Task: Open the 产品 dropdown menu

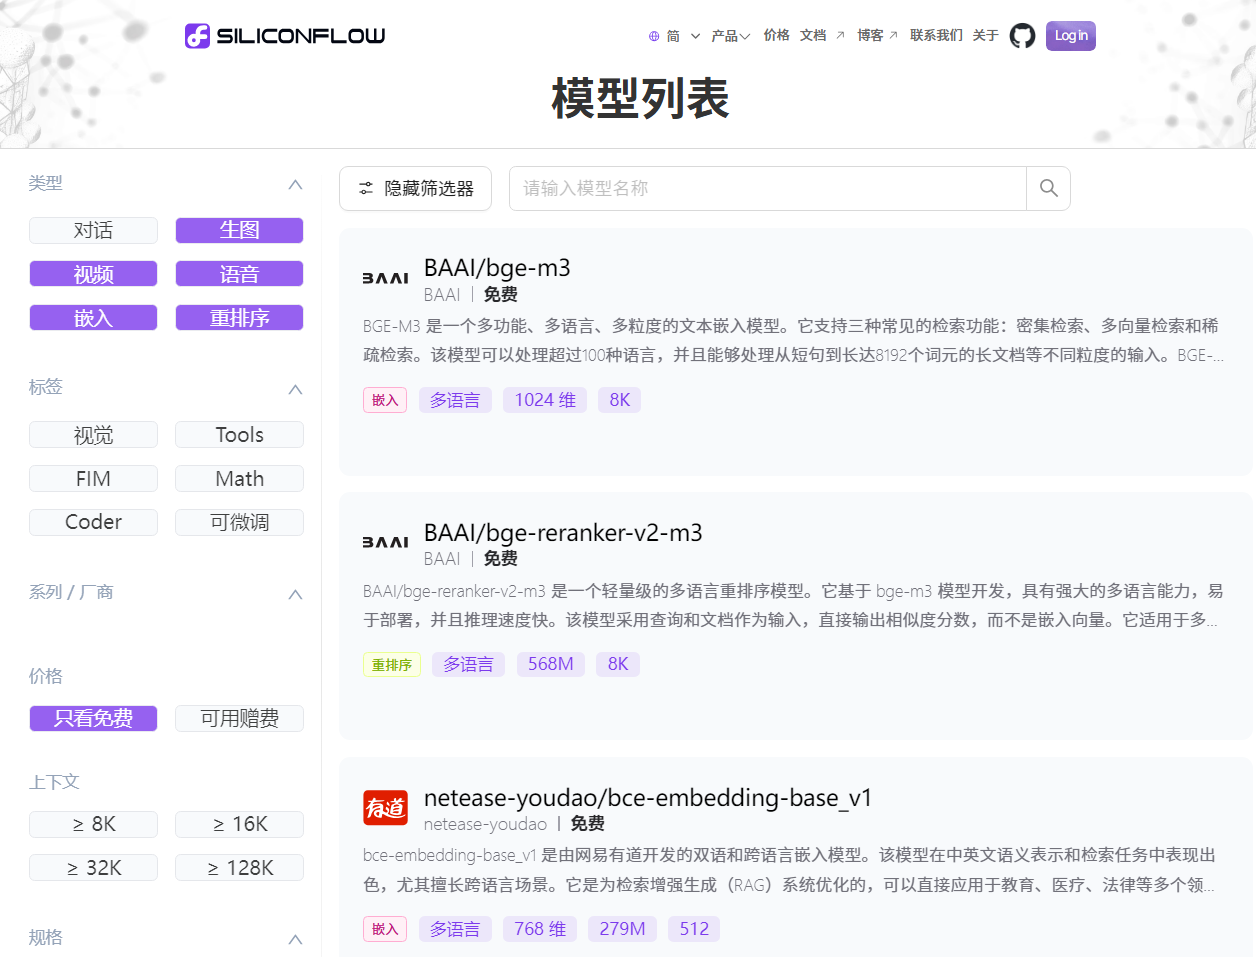Action: 730,36
